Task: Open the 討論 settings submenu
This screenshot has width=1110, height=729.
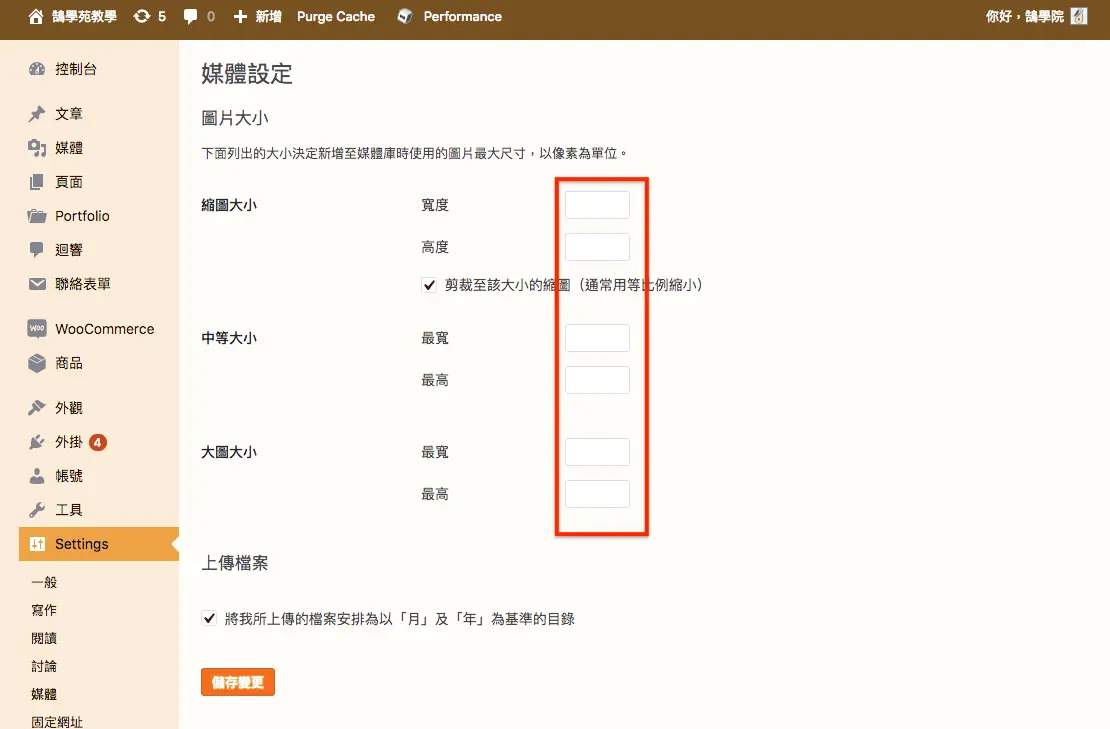Action: (x=44, y=666)
